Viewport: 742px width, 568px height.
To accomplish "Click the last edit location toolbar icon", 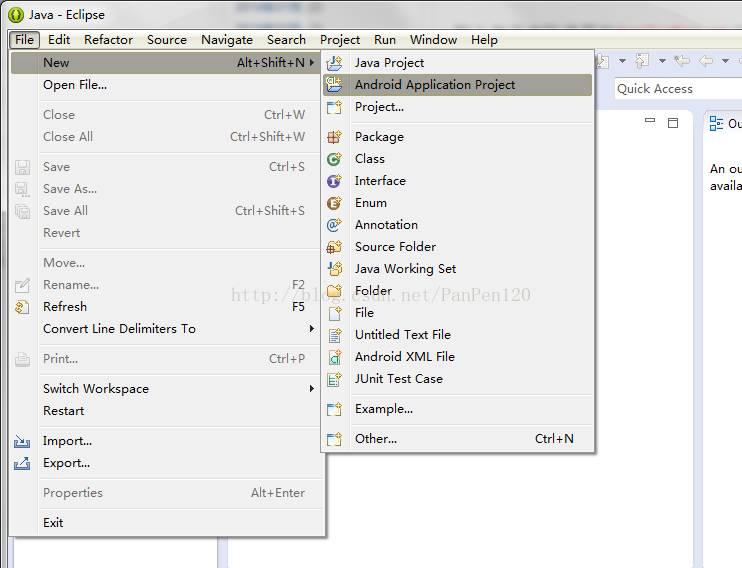I will coord(682,61).
